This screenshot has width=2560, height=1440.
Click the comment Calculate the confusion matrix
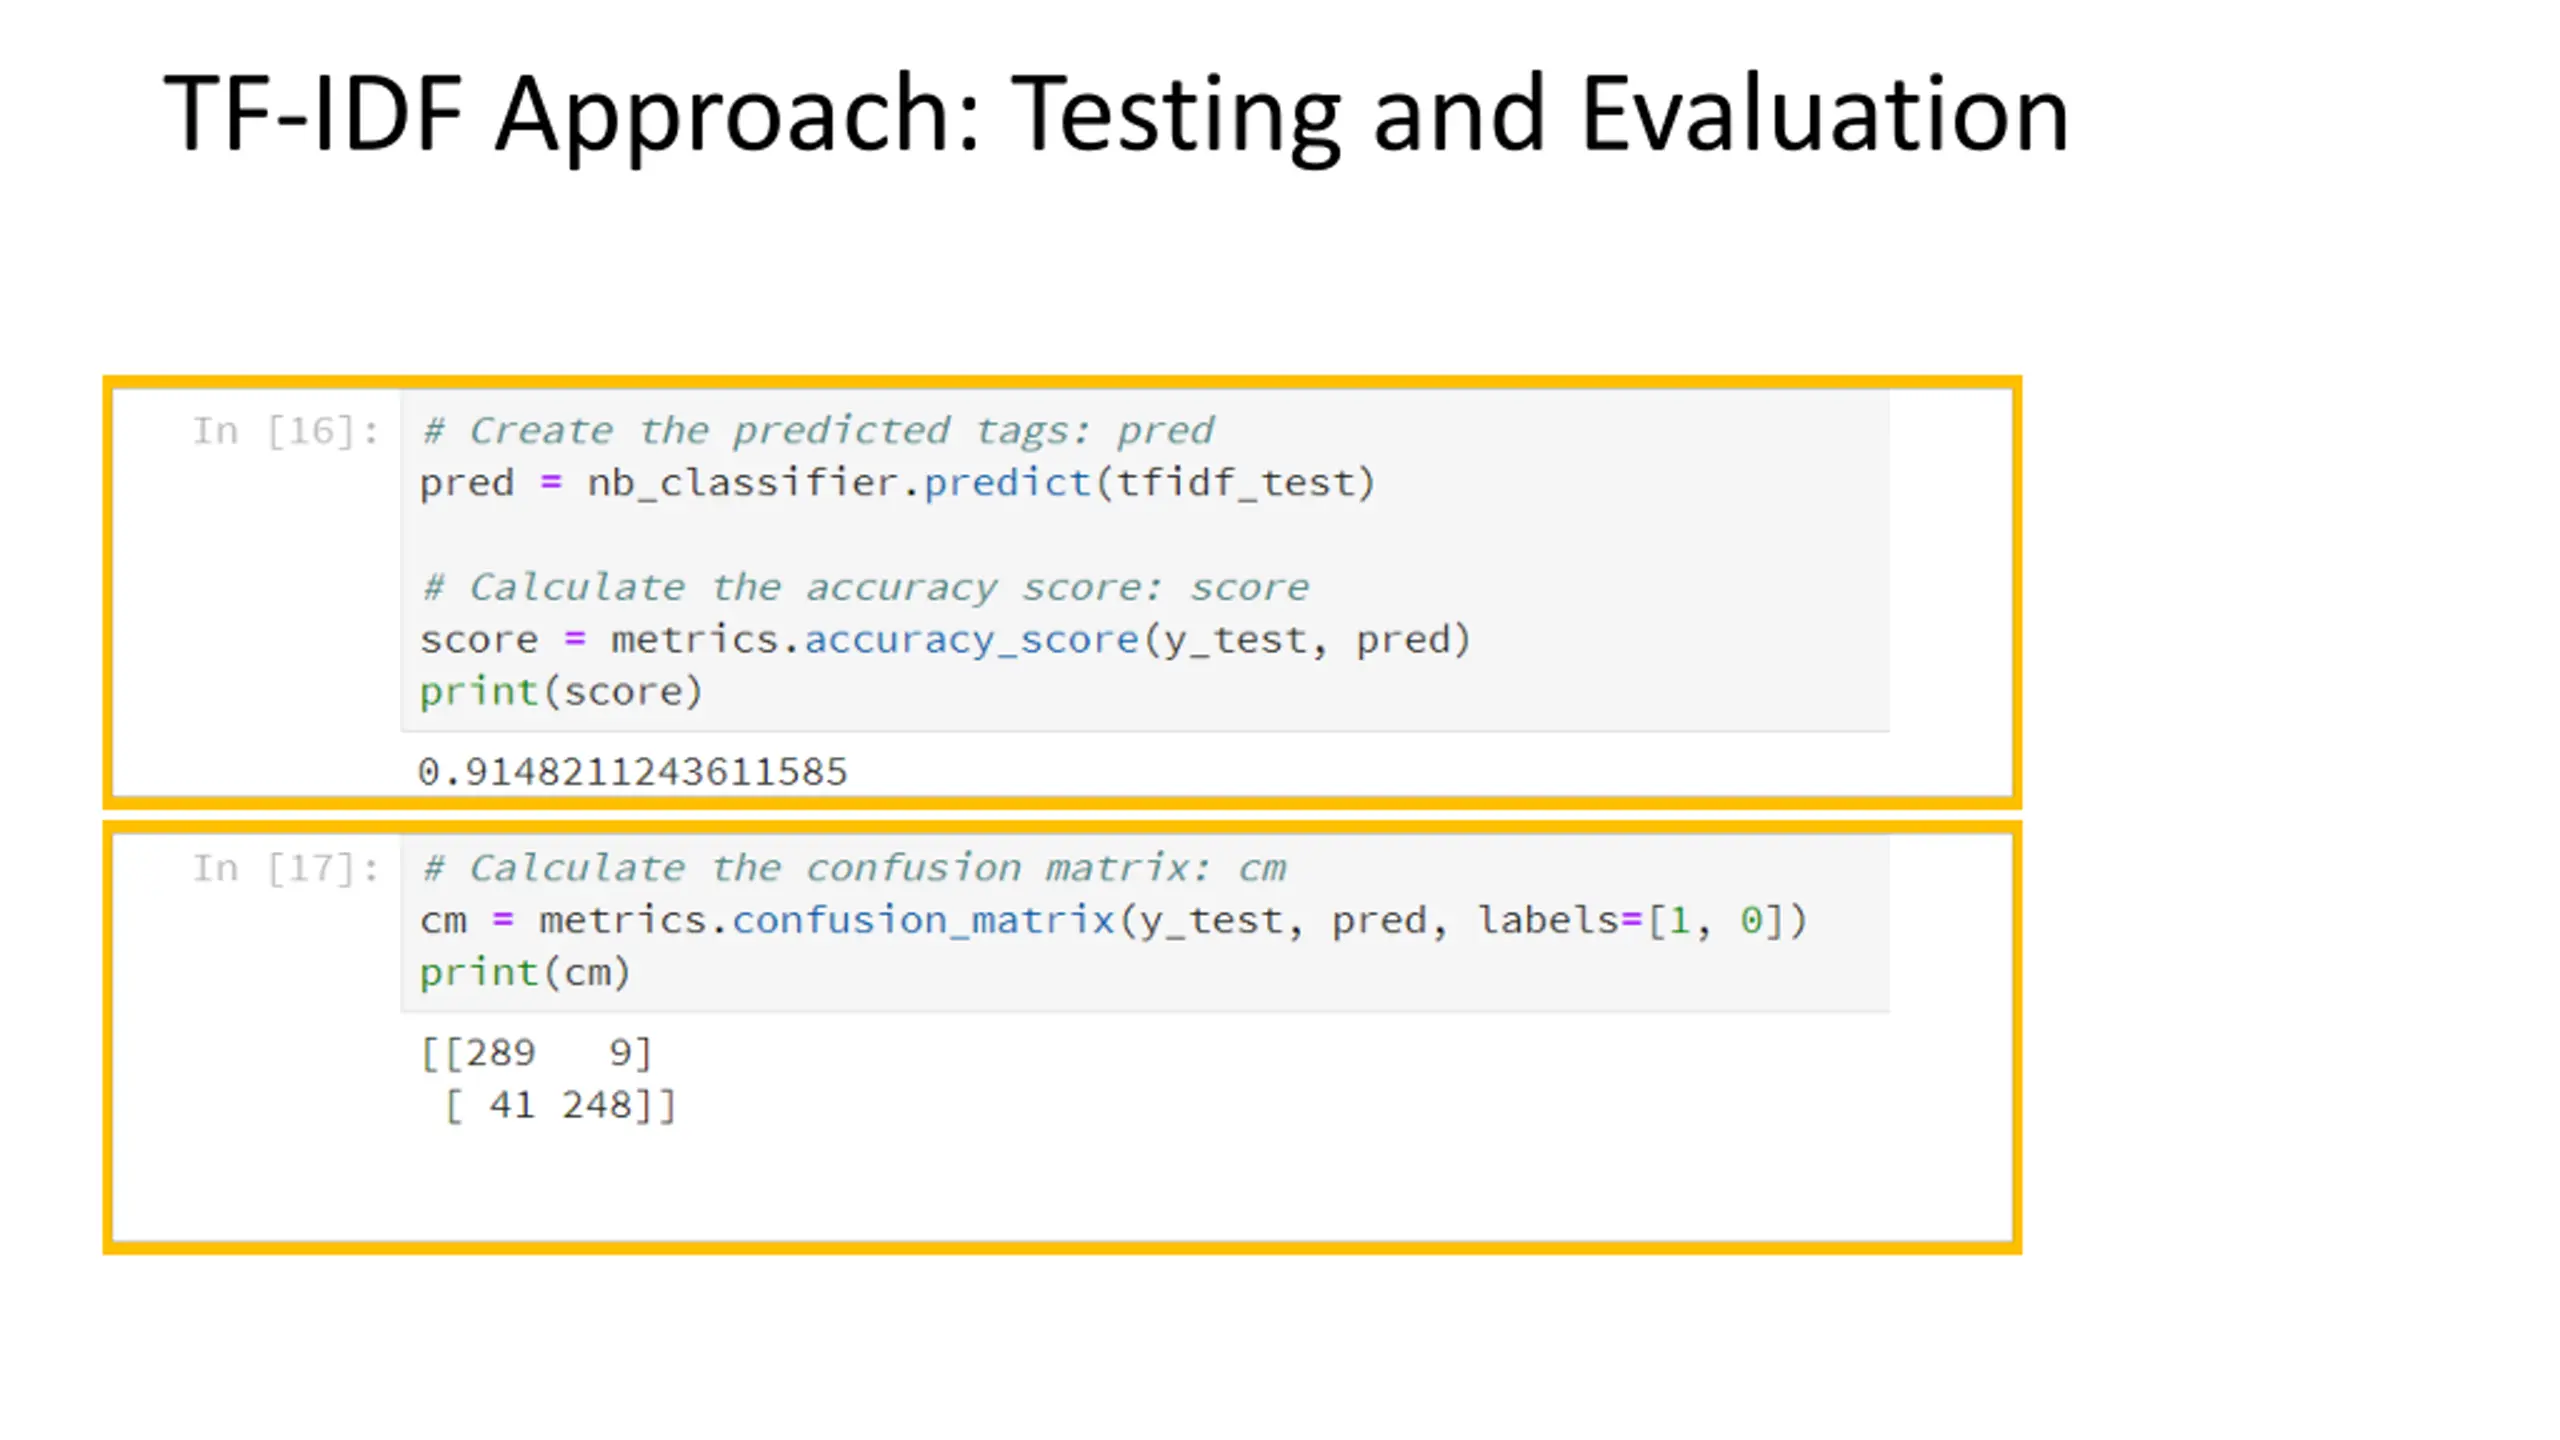853,868
